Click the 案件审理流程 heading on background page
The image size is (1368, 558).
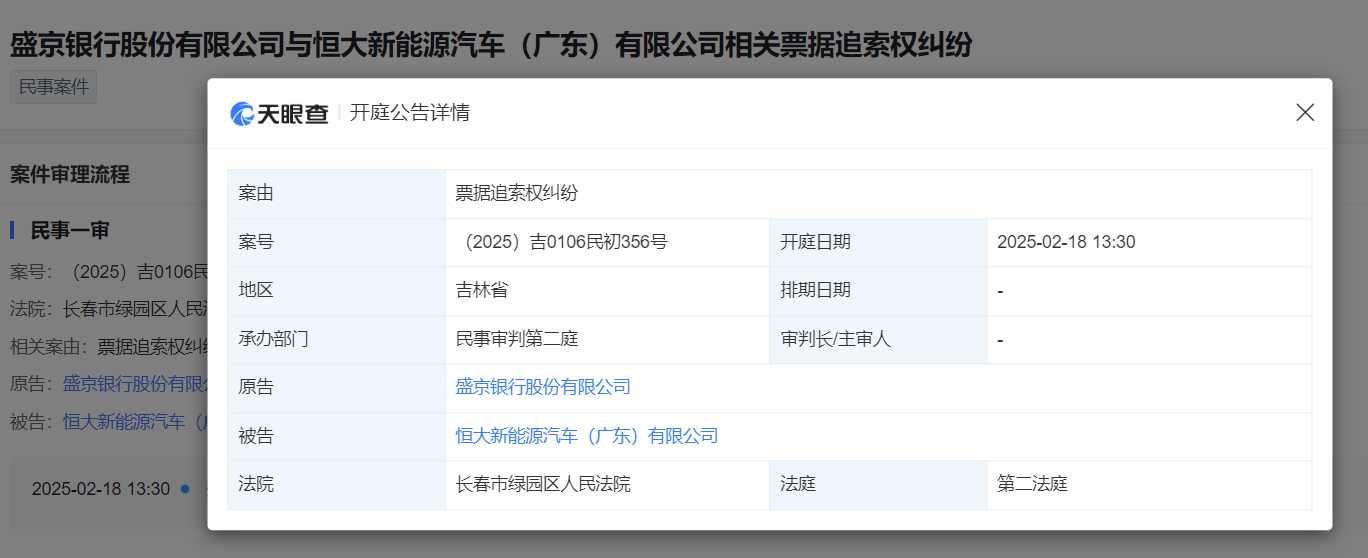70,175
